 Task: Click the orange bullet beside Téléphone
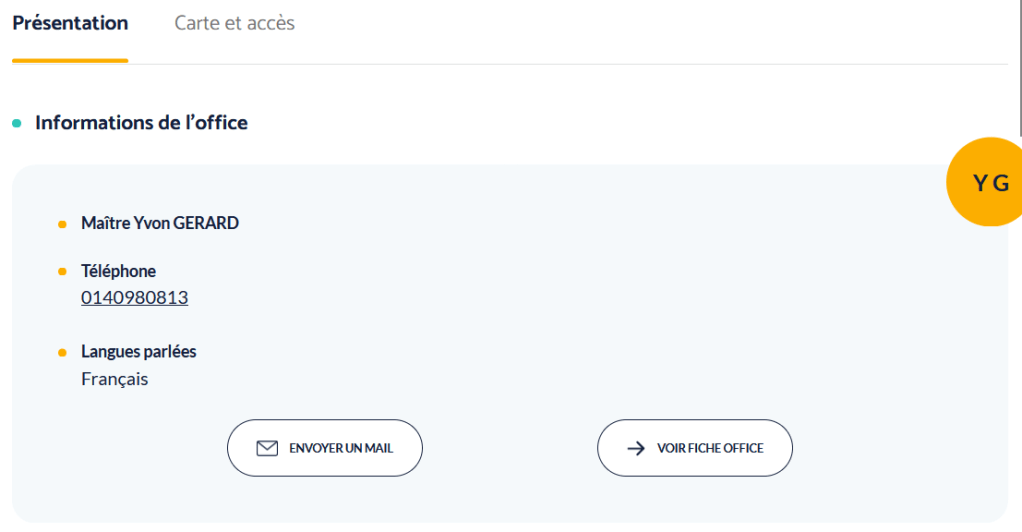62,272
